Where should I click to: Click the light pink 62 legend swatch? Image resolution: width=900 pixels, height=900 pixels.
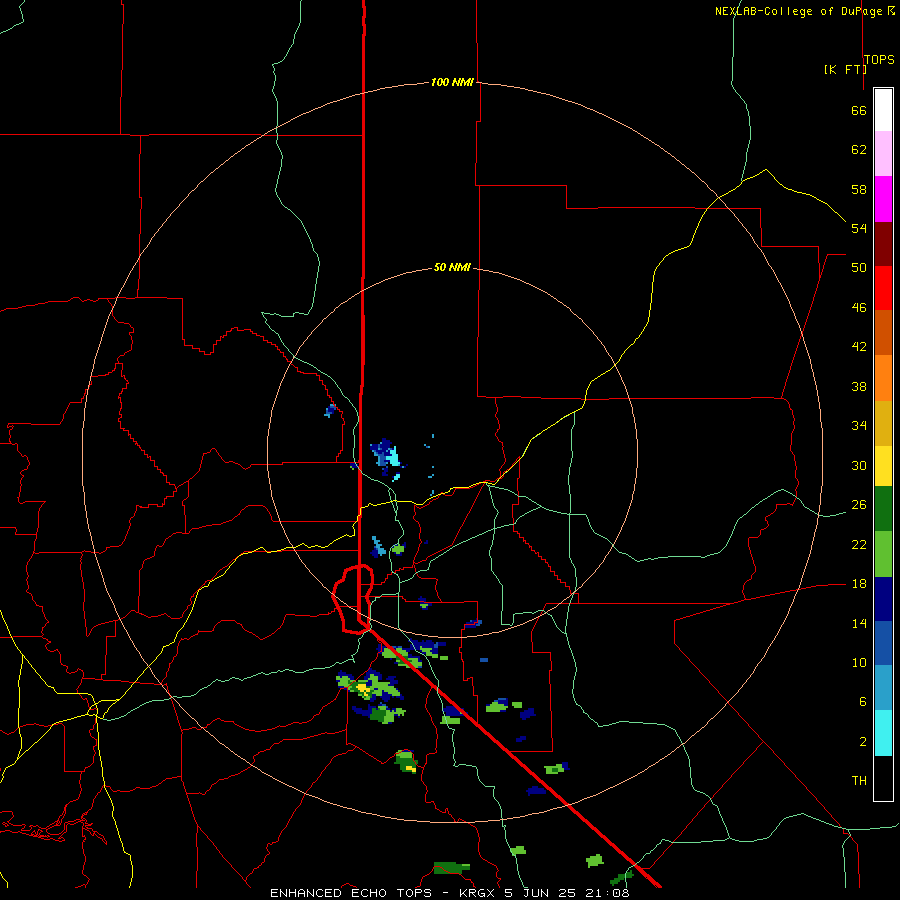pyautogui.click(x=883, y=153)
